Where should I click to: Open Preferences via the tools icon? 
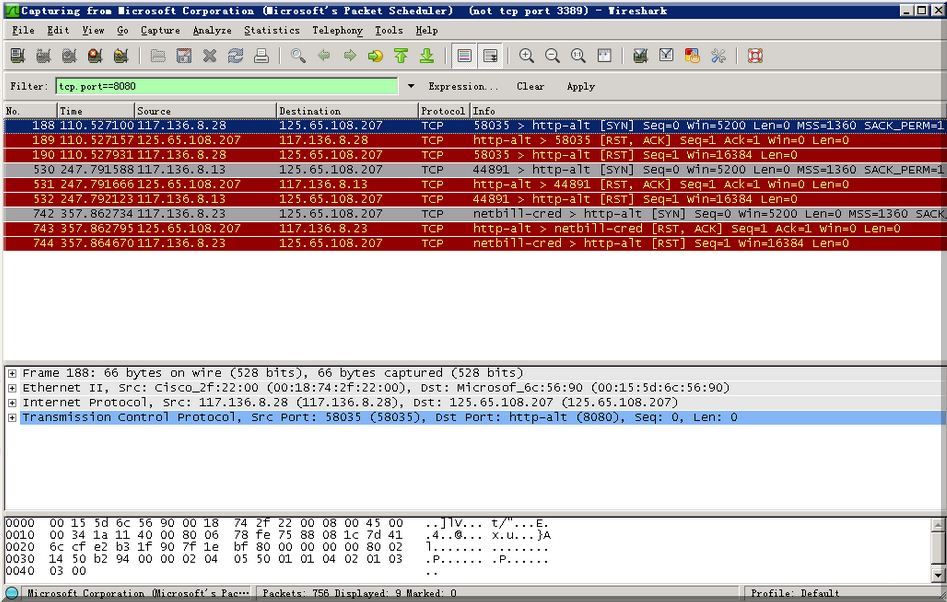718,56
